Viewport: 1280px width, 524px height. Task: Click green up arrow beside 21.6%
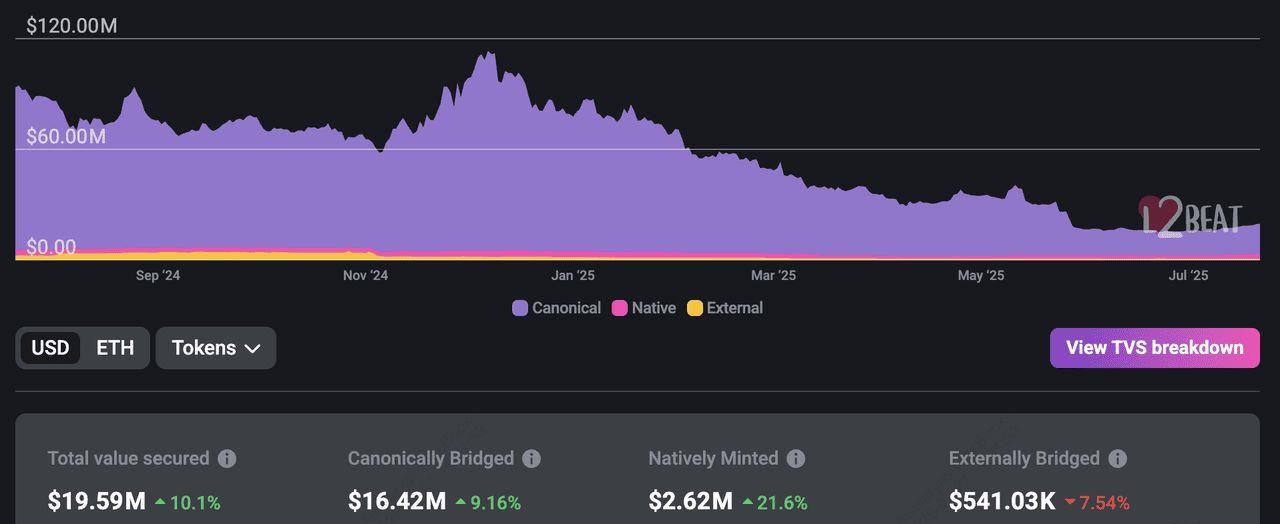(749, 502)
